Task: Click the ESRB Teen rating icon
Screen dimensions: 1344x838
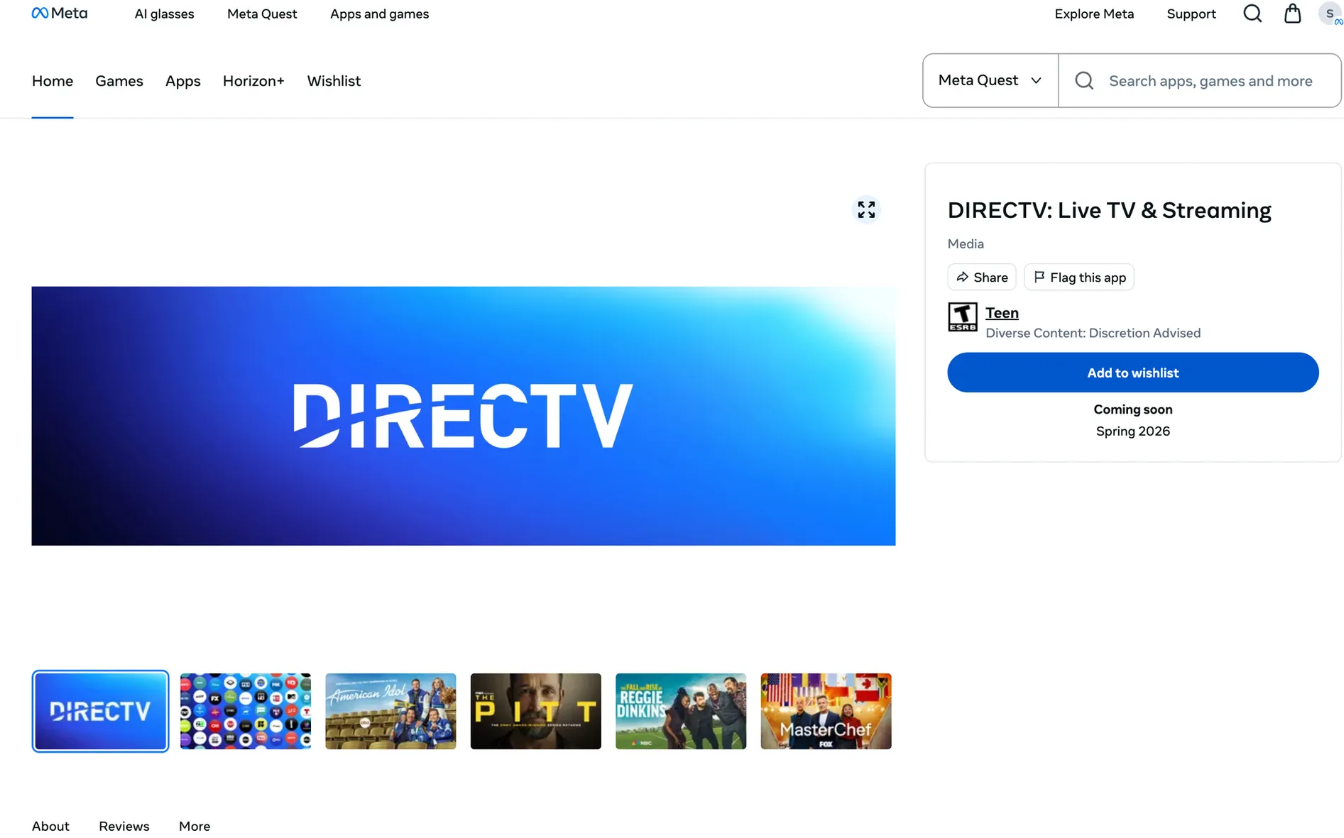Action: tap(962, 317)
